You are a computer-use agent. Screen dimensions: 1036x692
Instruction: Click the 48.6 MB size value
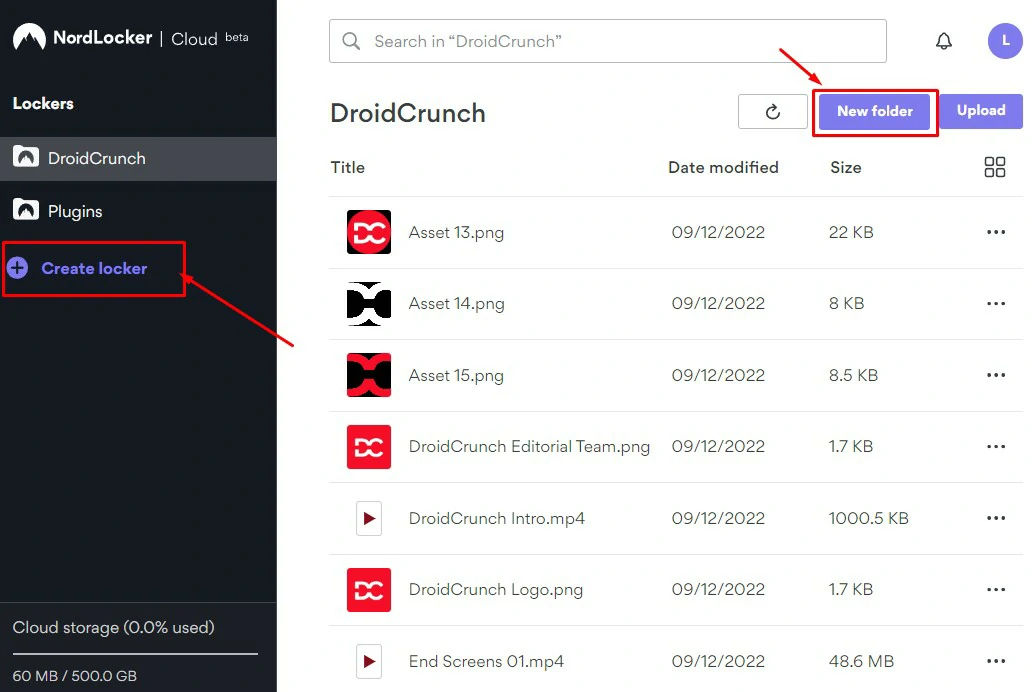[x=861, y=660]
